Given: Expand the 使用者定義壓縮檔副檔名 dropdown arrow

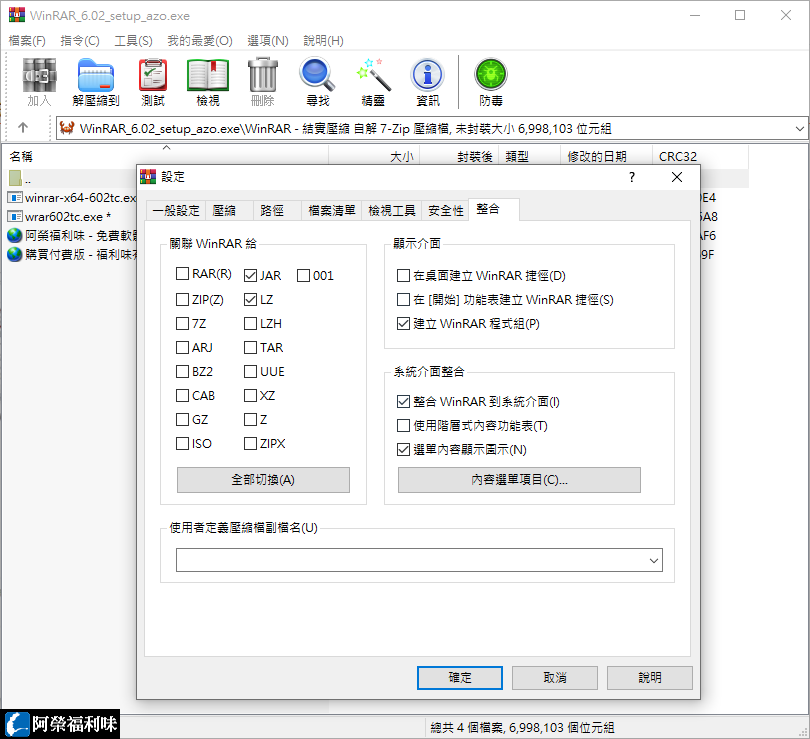Looking at the screenshot, I should point(653,560).
